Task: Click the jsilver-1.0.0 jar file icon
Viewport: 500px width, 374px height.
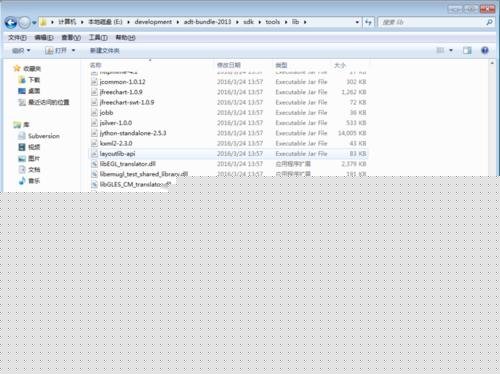Action: [x=94, y=123]
